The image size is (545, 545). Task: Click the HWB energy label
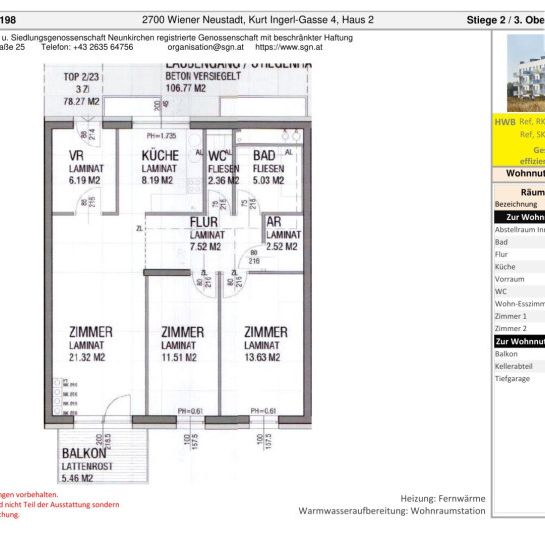505,122
